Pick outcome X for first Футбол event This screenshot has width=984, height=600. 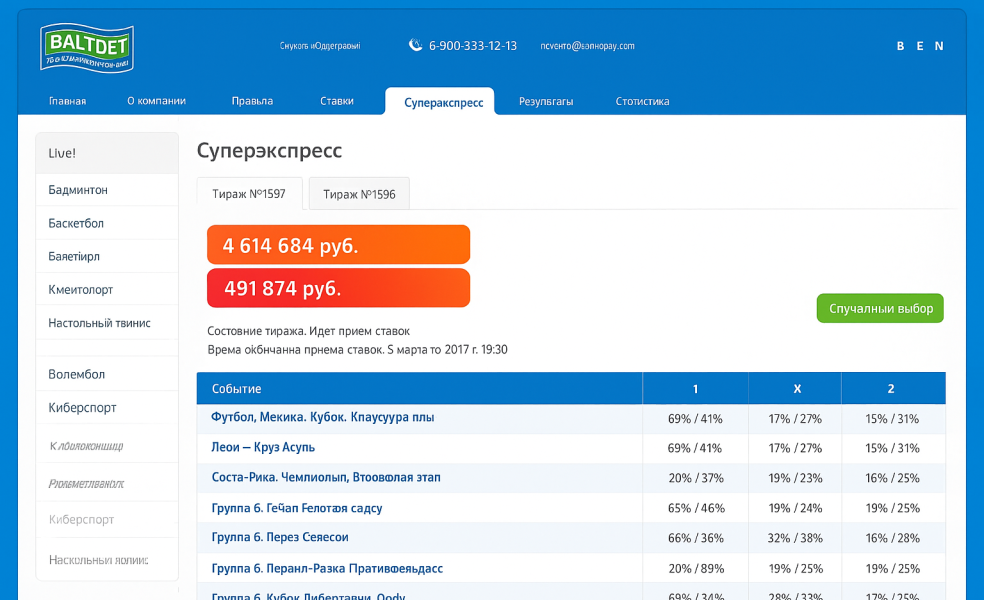pos(795,419)
